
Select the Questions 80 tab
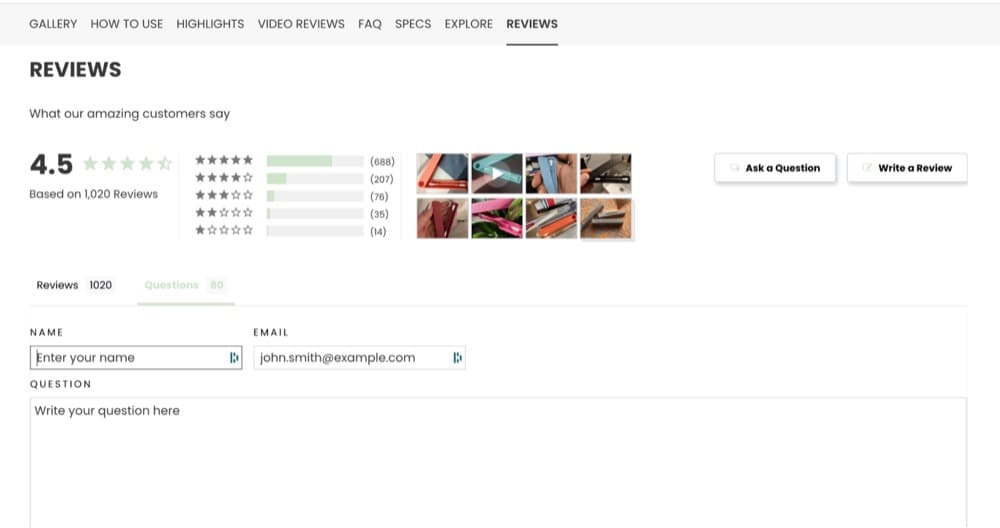(186, 285)
